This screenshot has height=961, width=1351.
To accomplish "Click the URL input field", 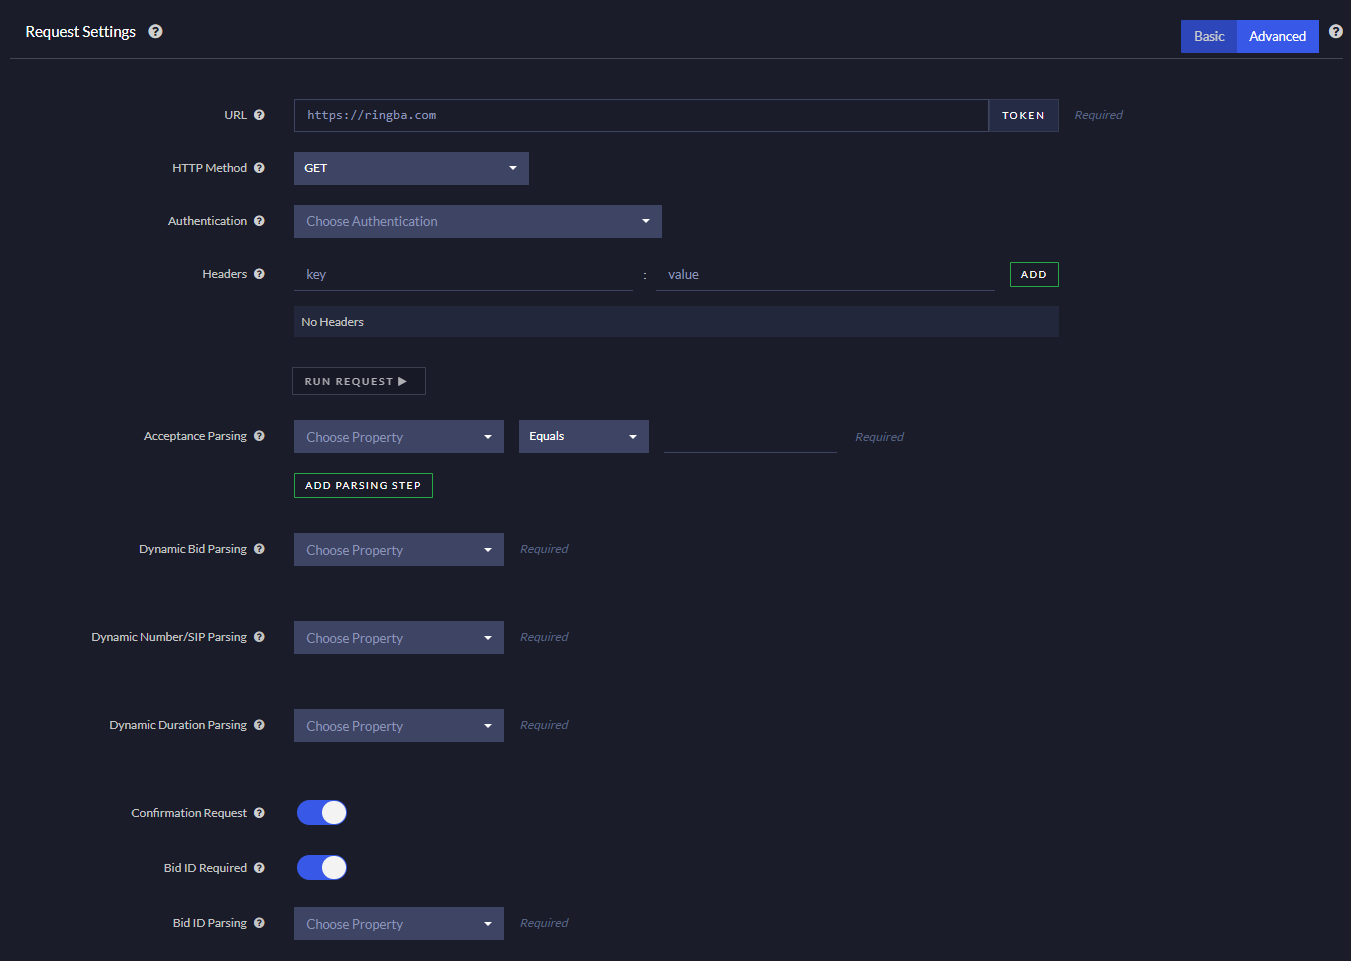I will (x=640, y=115).
